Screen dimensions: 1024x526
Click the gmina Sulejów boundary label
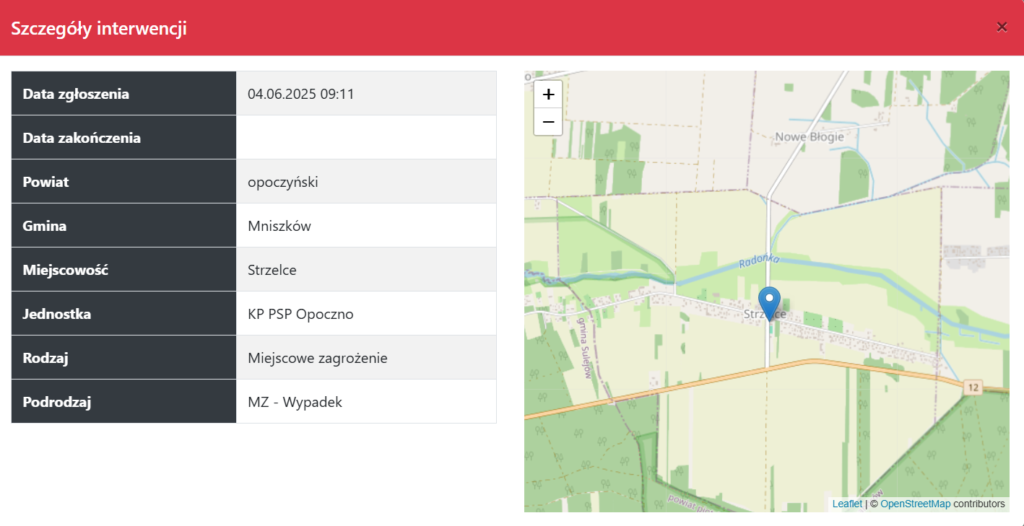coord(585,343)
